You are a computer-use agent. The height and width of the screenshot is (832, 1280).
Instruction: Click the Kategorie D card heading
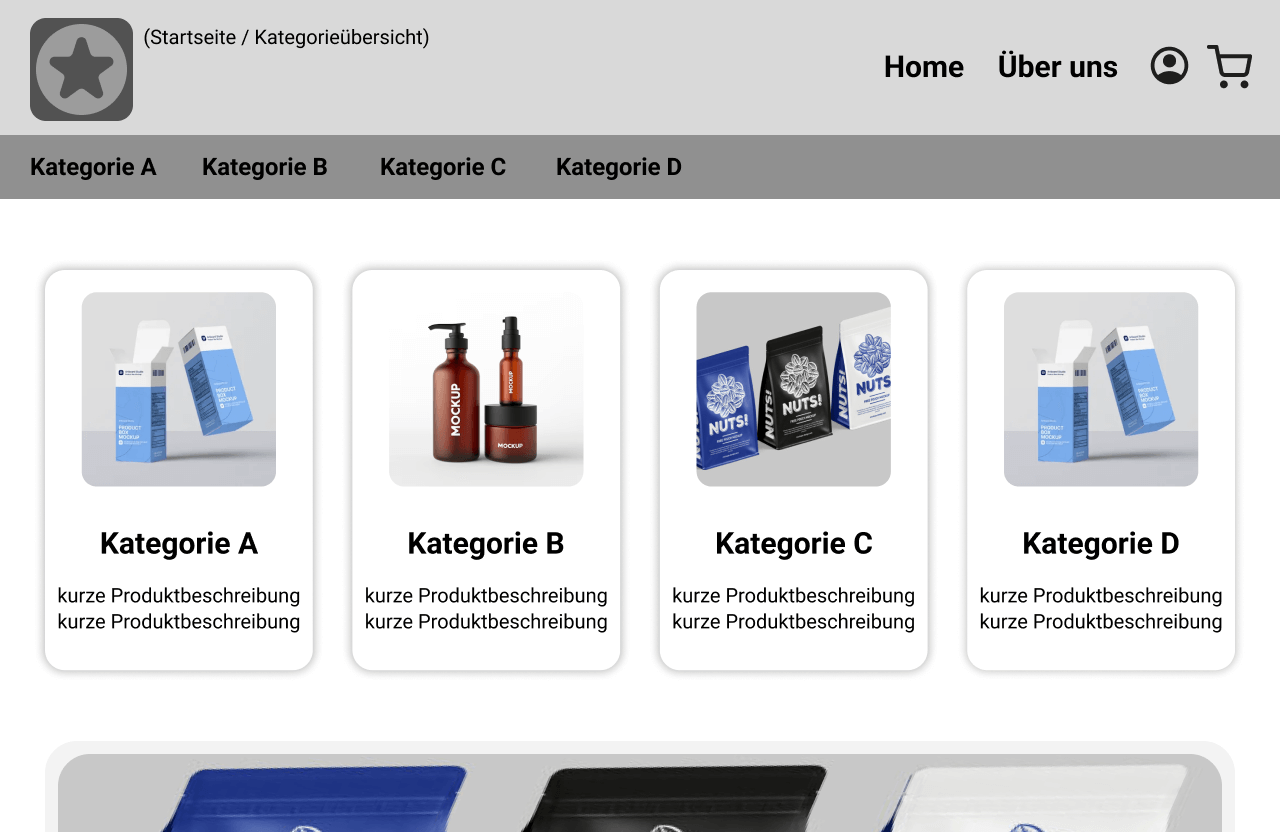point(1101,544)
